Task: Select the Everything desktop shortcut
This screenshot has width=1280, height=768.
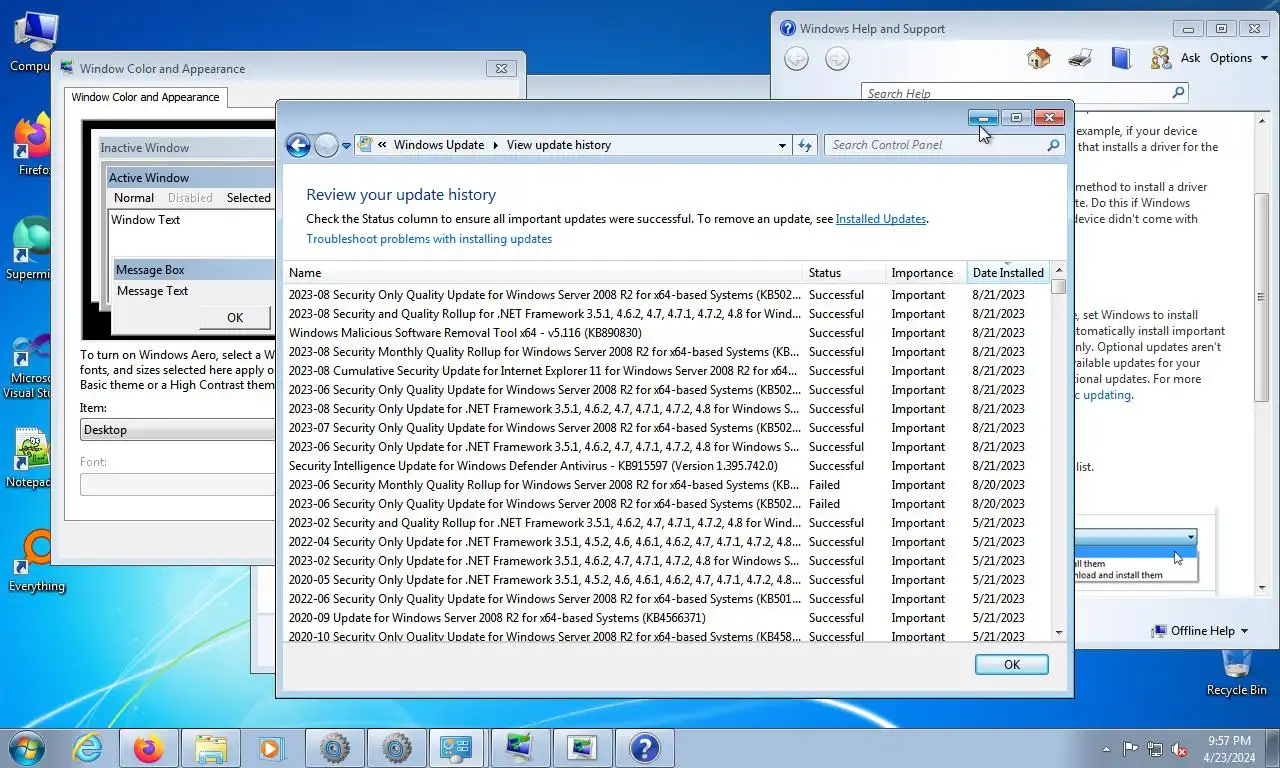Action: 37,562
